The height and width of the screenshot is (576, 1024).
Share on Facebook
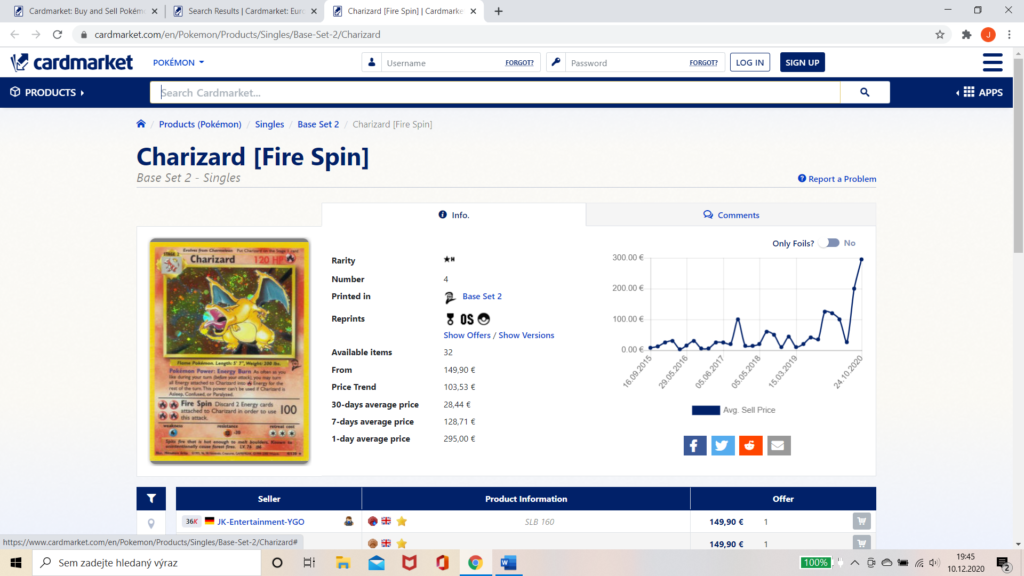(695, 445)
